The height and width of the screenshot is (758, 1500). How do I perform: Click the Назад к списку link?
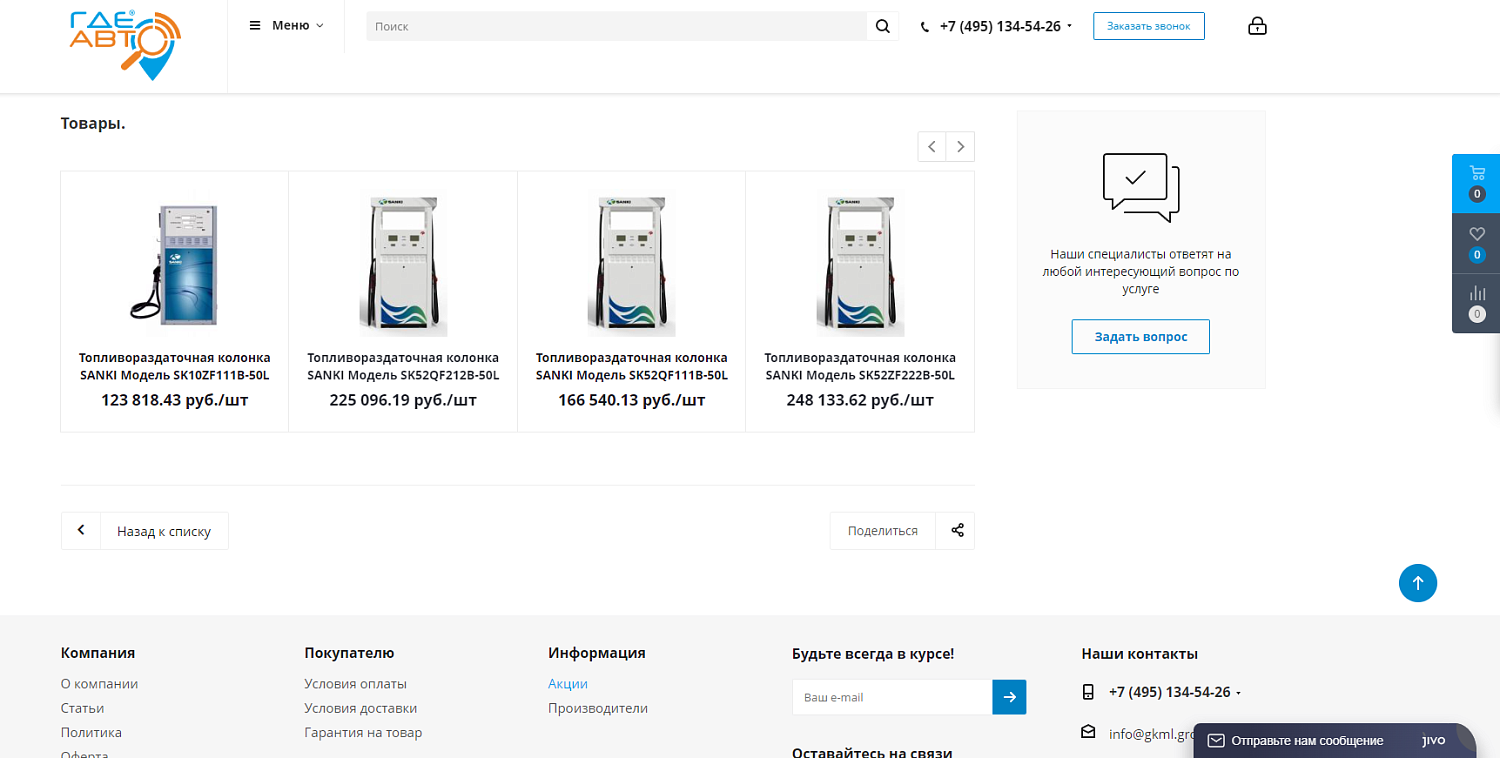coord(164,531)
